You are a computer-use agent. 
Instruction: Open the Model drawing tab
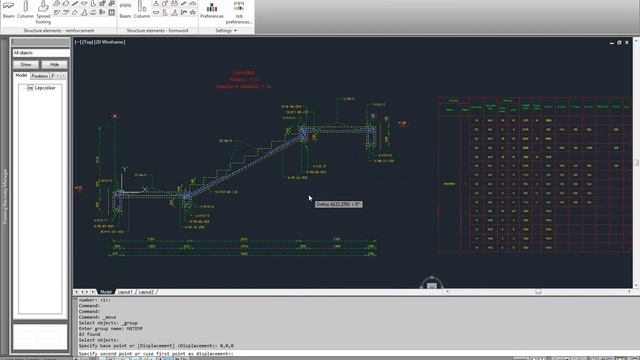(x=106, y=292)
